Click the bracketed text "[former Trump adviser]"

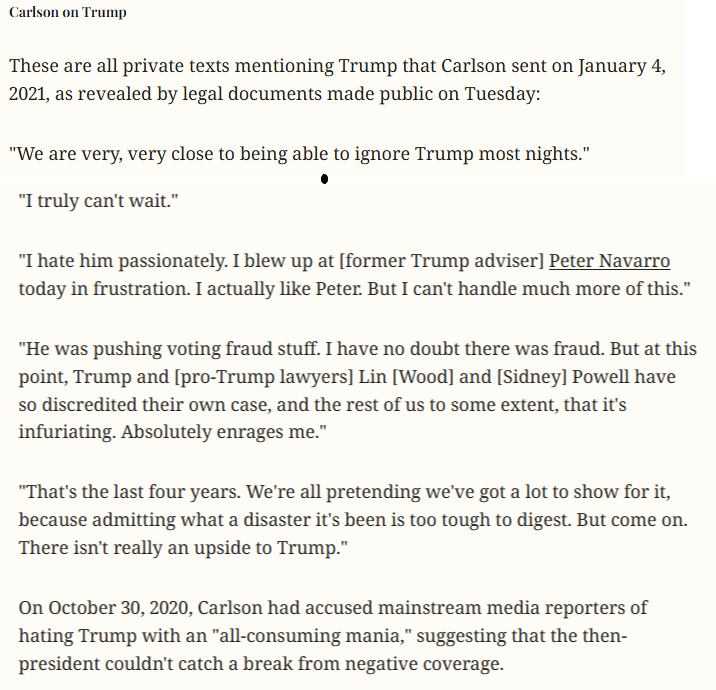(442, 261)
